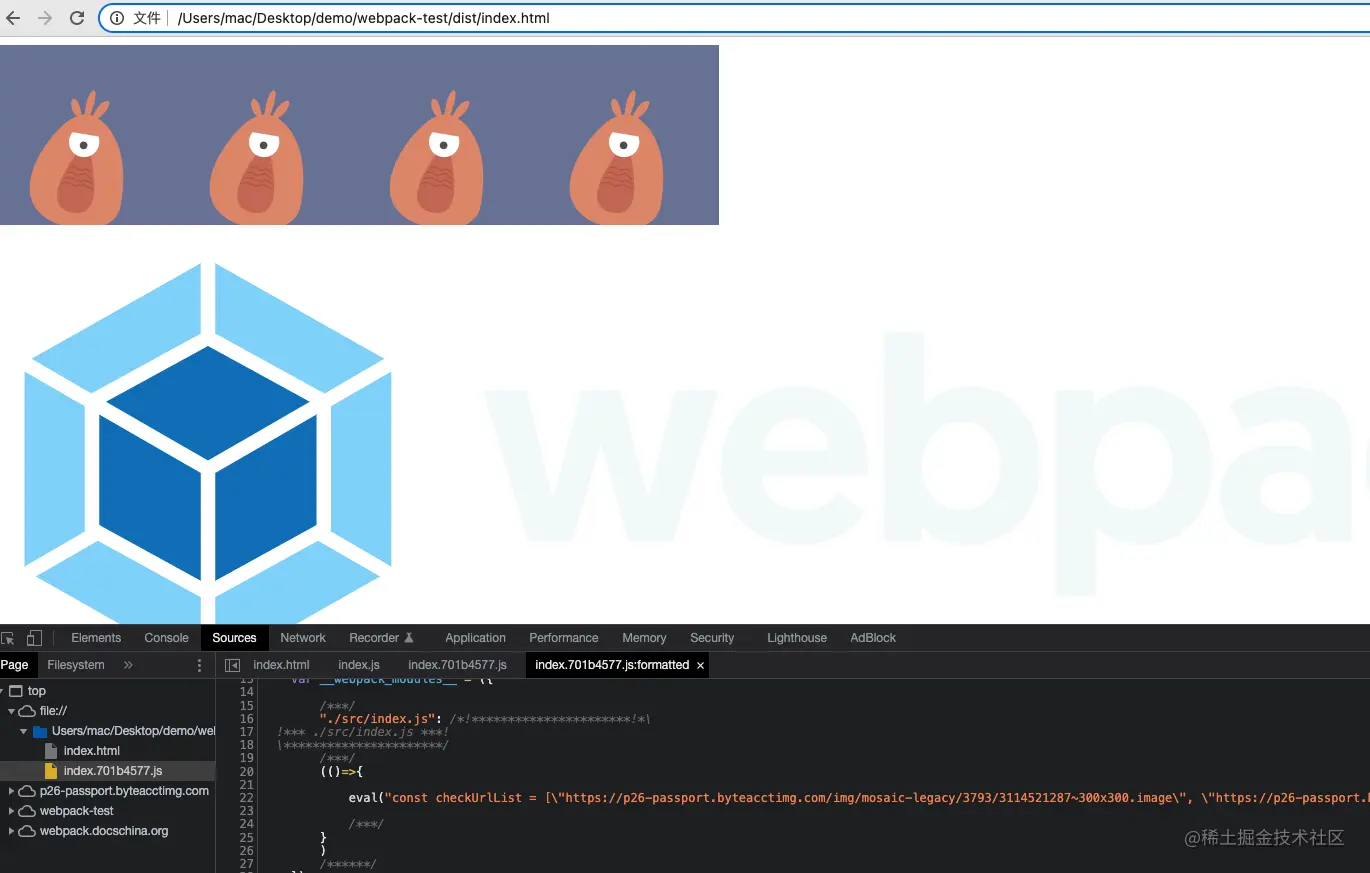The height and width of the screenshot is (873, 1370).
Task: Switch to the index.html editor tab
Action: (282, 665)
